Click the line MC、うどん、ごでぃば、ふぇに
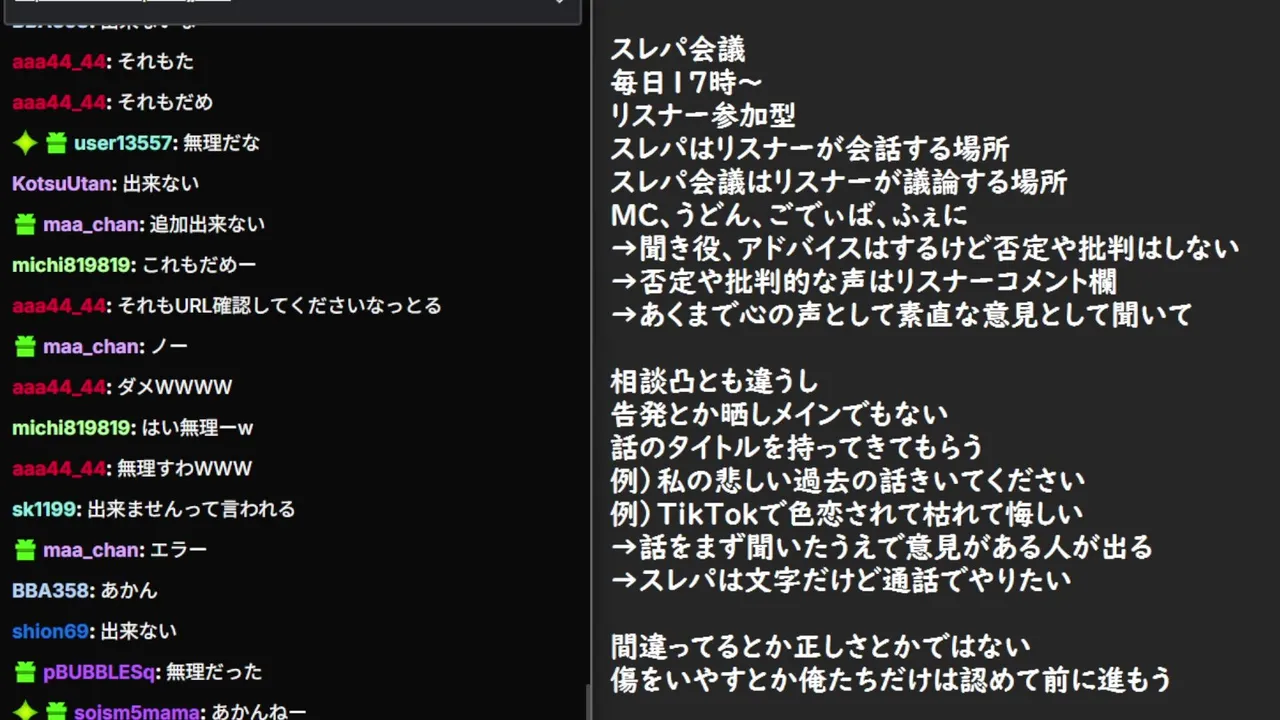This screenshot has width=1280, height=720. tap(789, 215)
